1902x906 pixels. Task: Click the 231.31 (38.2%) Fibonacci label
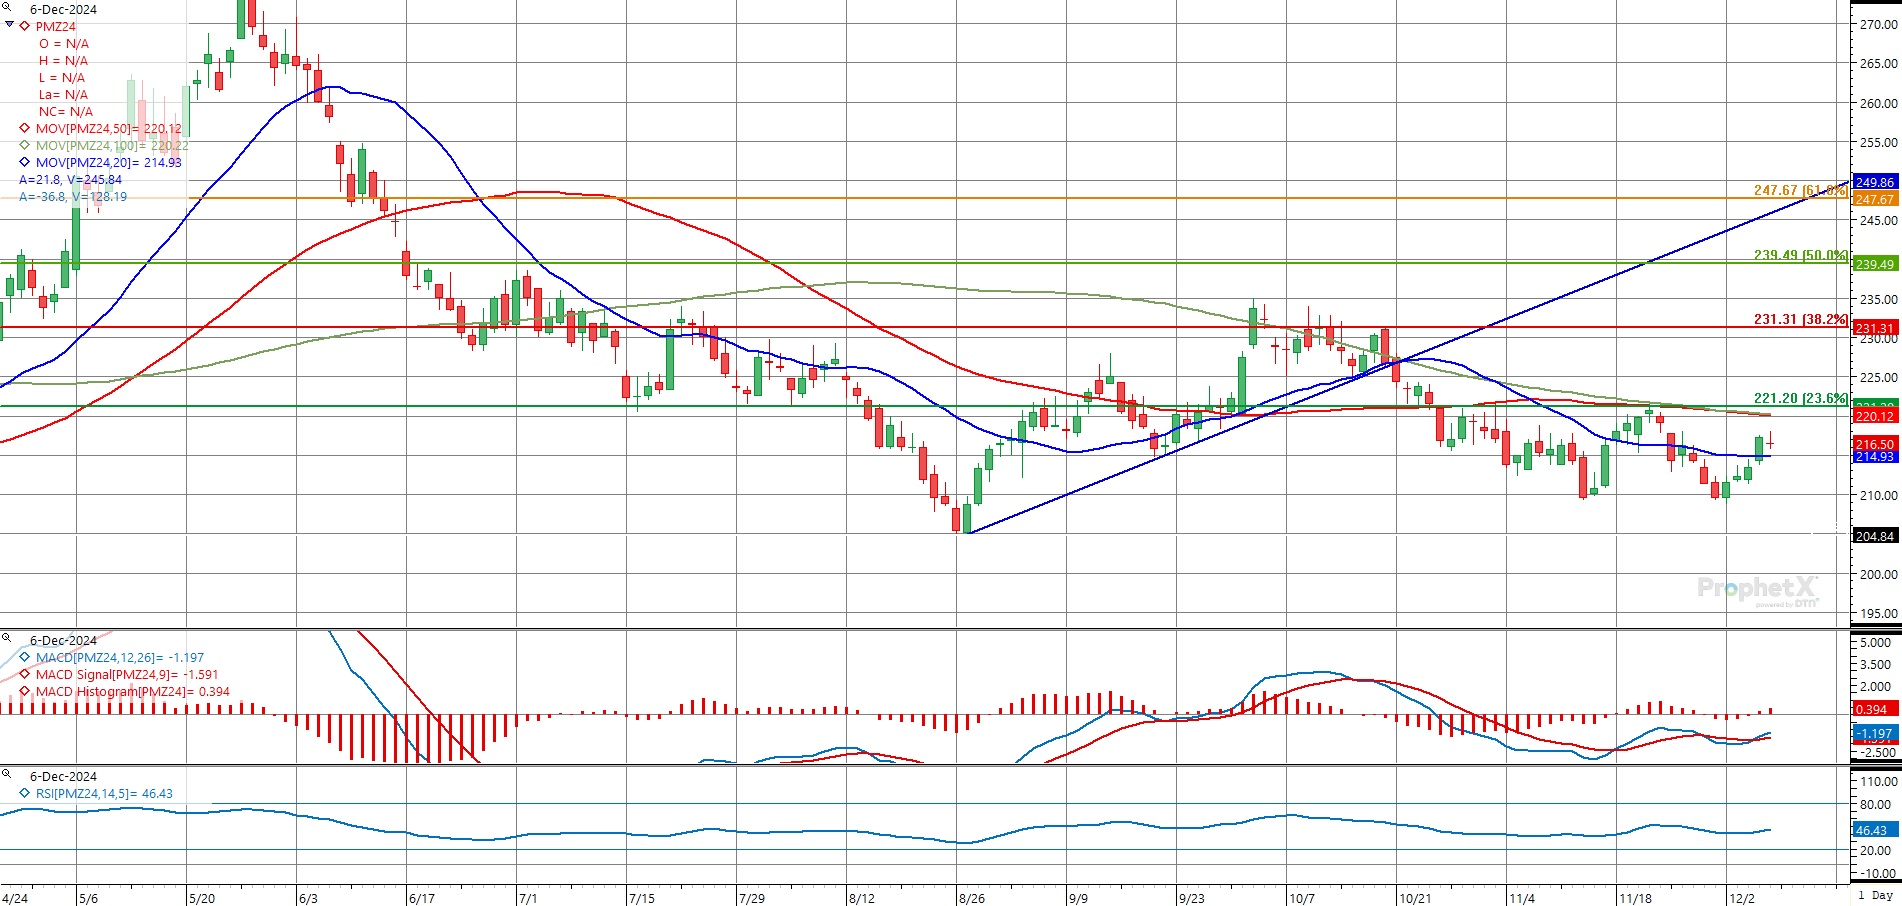(x=1800, y=319)
